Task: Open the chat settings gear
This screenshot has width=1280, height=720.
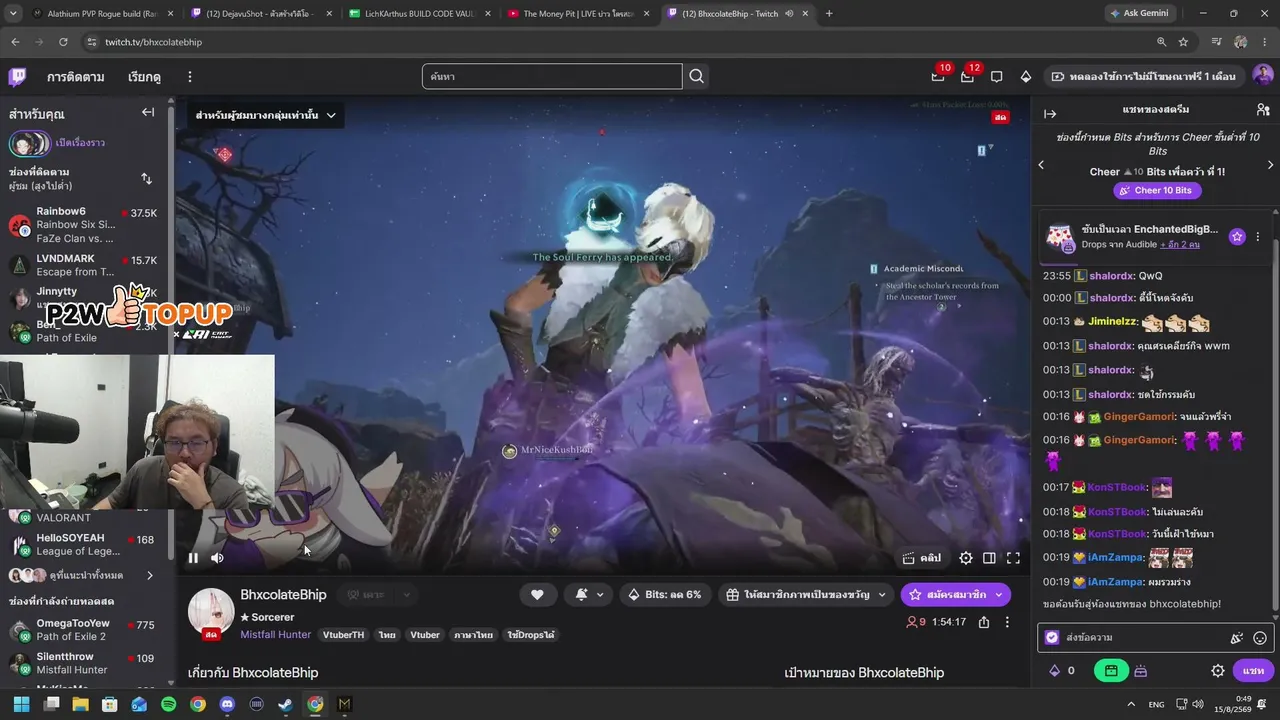Action: [x=1218, y=671]
